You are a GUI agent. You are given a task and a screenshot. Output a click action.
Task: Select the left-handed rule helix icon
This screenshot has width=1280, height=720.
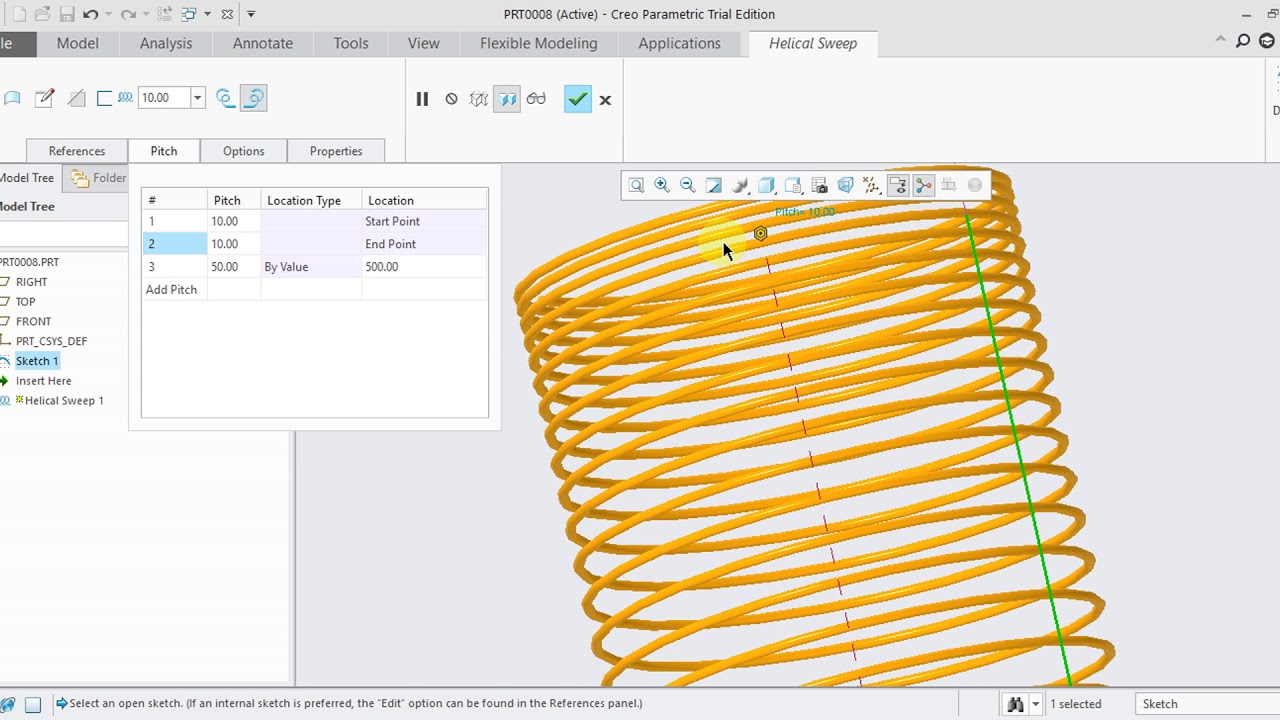coord(225,98)
